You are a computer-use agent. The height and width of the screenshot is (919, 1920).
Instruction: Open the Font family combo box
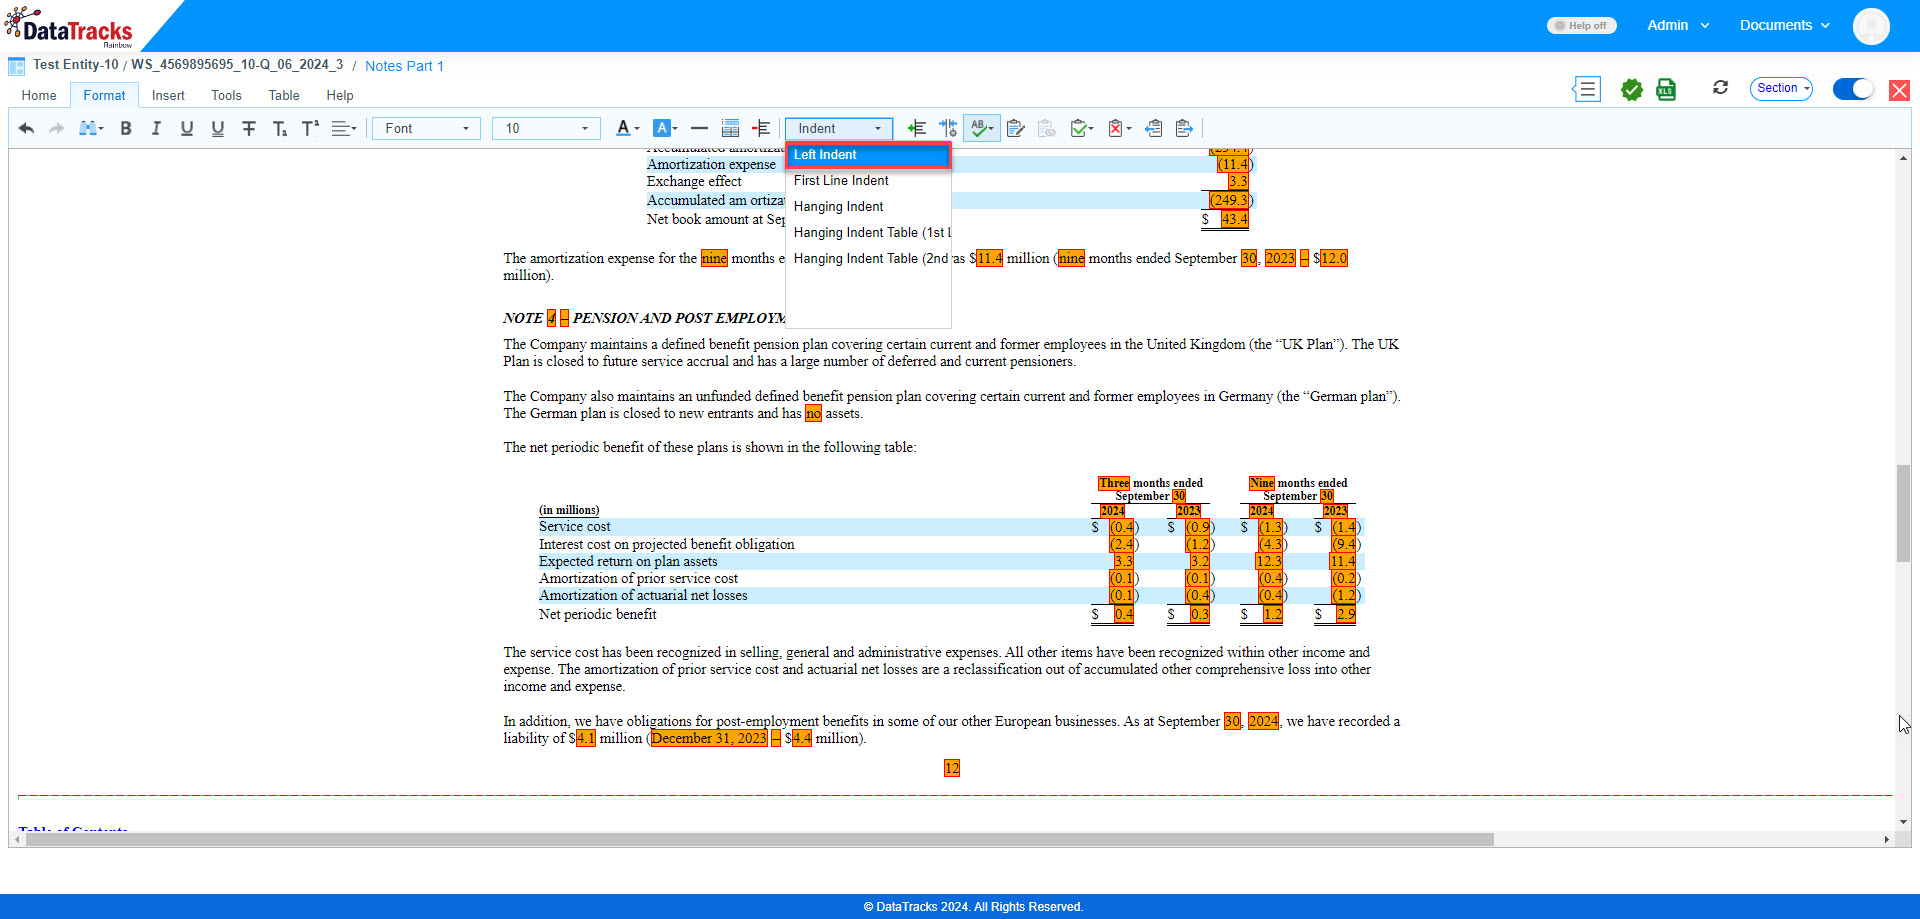click(x=426, y=128)
